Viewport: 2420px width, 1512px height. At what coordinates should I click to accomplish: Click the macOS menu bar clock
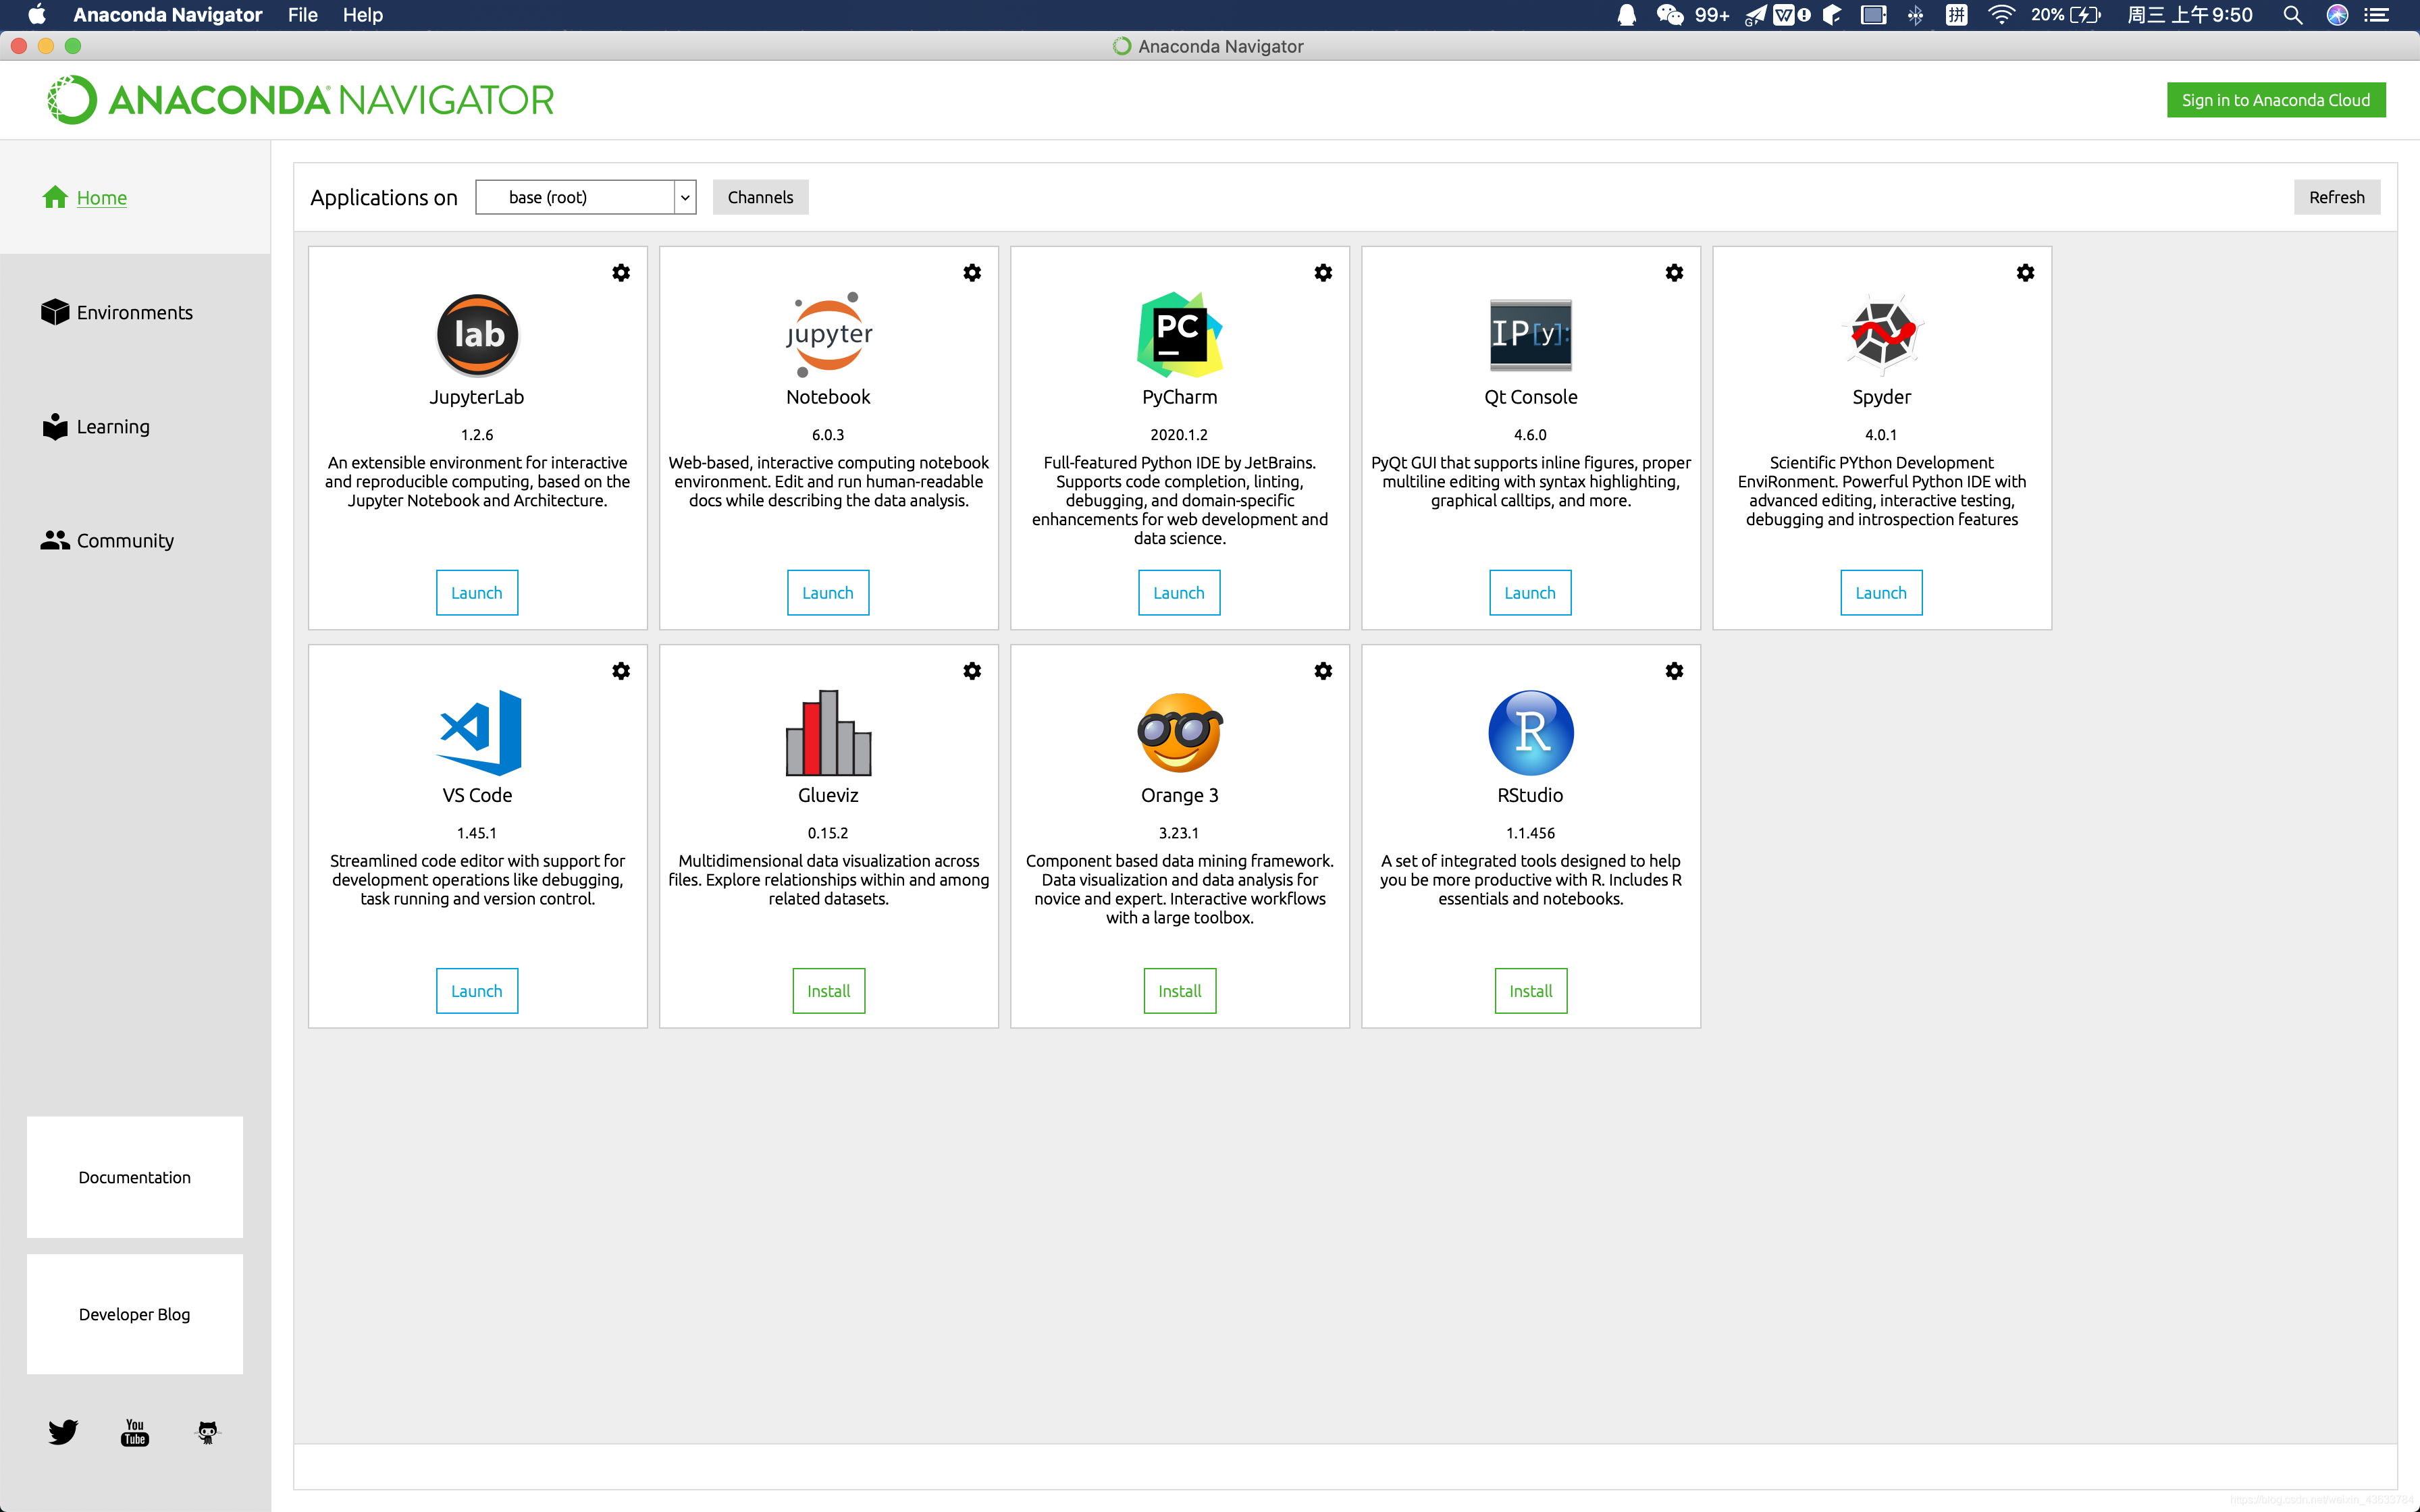pos(2190,15)
